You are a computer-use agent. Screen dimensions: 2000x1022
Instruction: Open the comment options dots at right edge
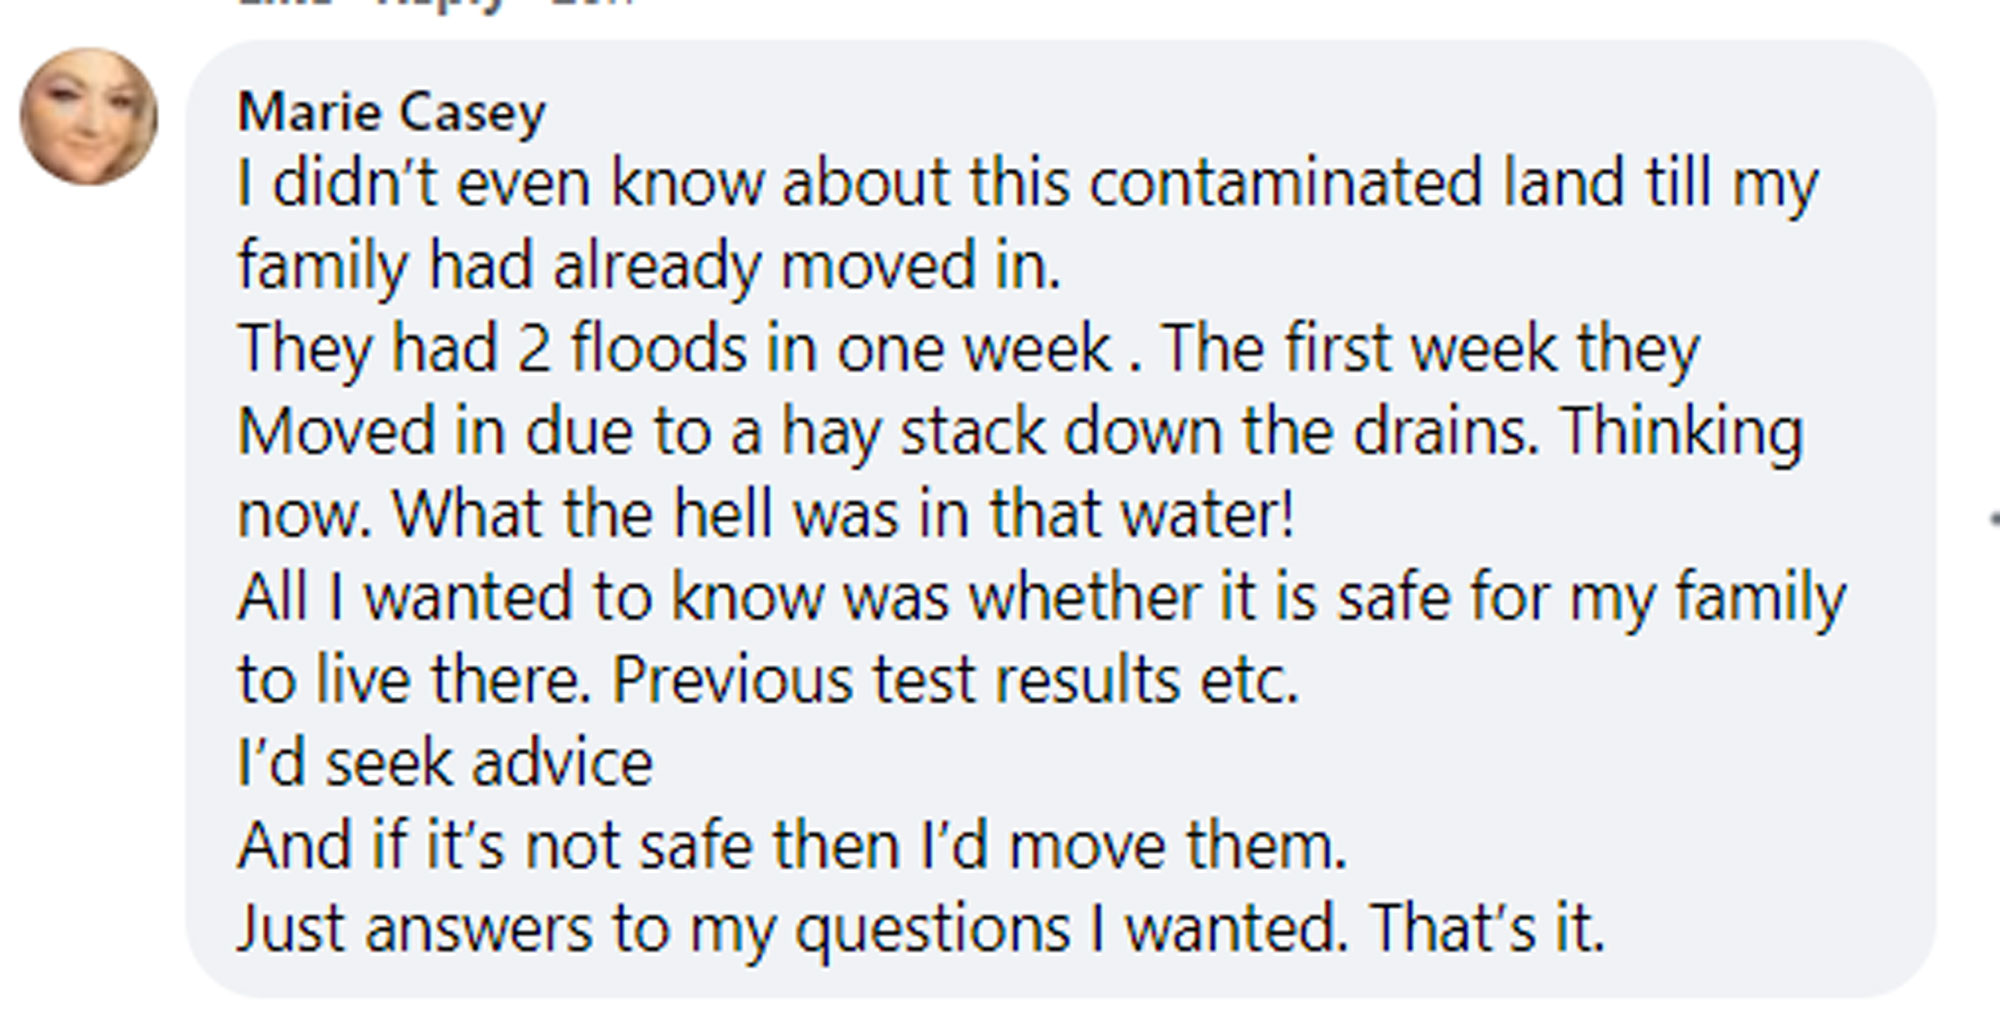point(1993,518)
